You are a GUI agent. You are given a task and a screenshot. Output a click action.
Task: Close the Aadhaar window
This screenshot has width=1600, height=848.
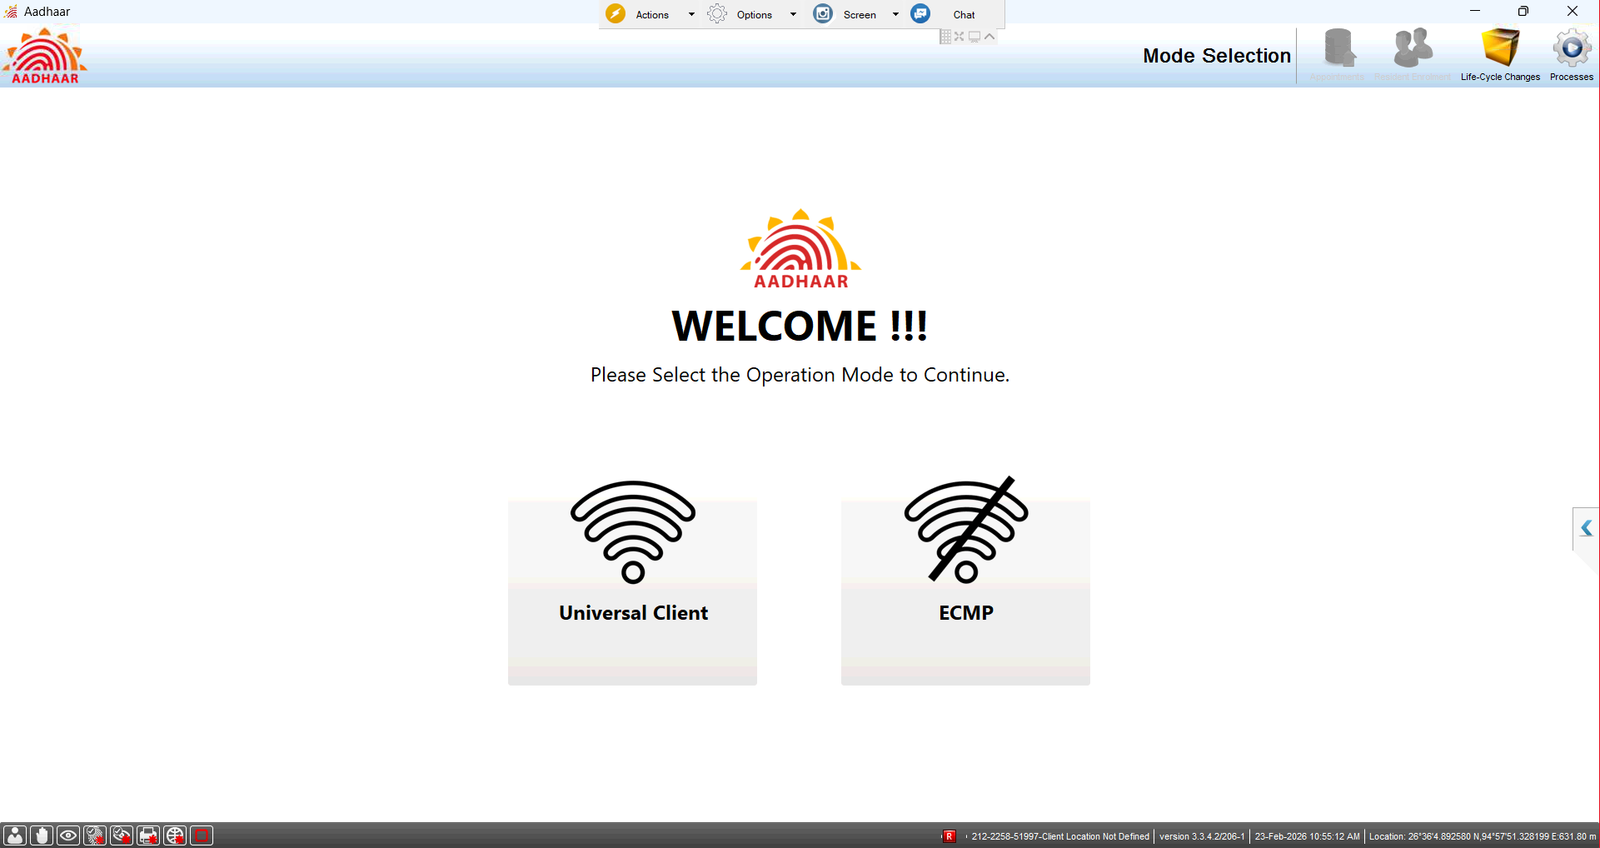click(x=1572, y=11)
